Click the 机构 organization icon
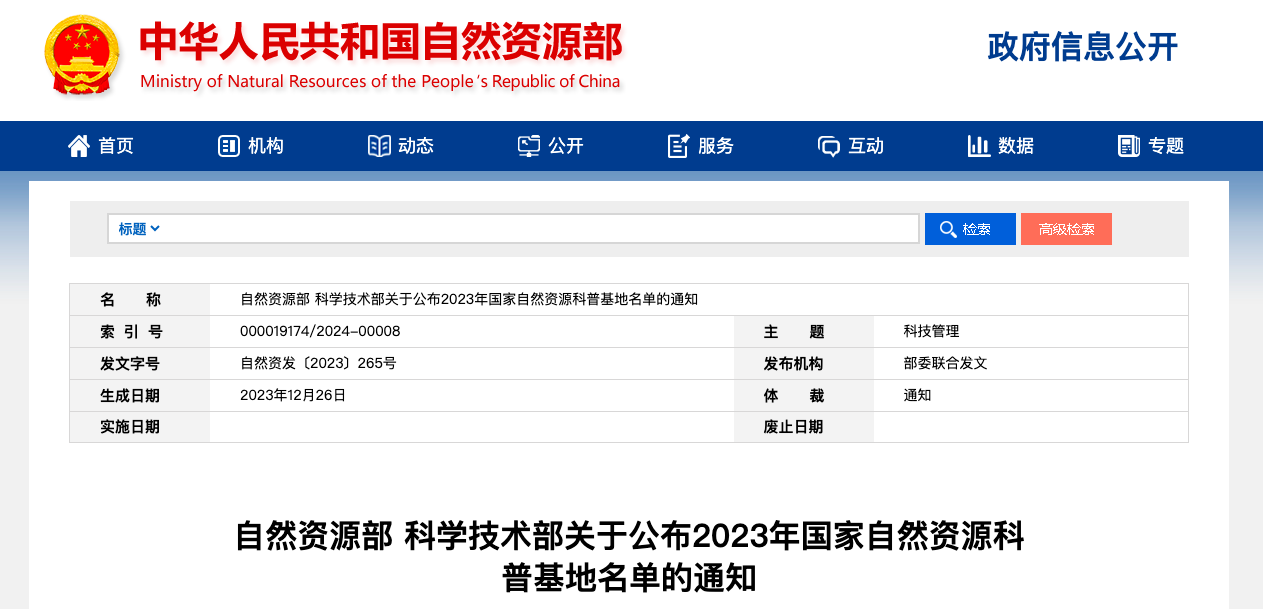This screenshot has width=1263, height=609. coord(228,146)
